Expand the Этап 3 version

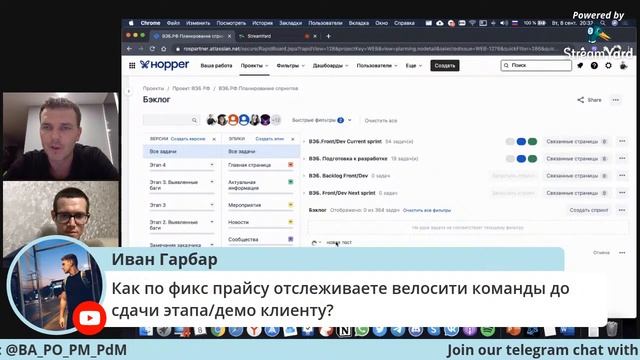coord(212,205)
